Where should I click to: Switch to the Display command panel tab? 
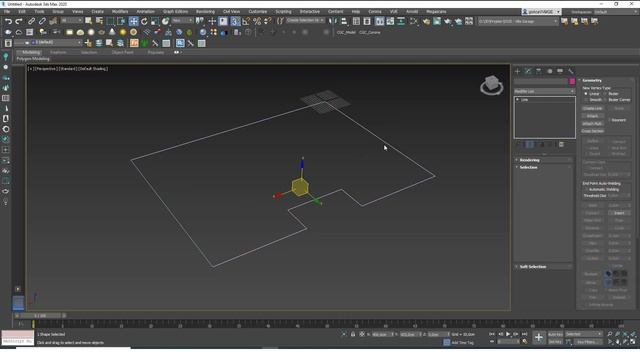click(x=560, y=71)
